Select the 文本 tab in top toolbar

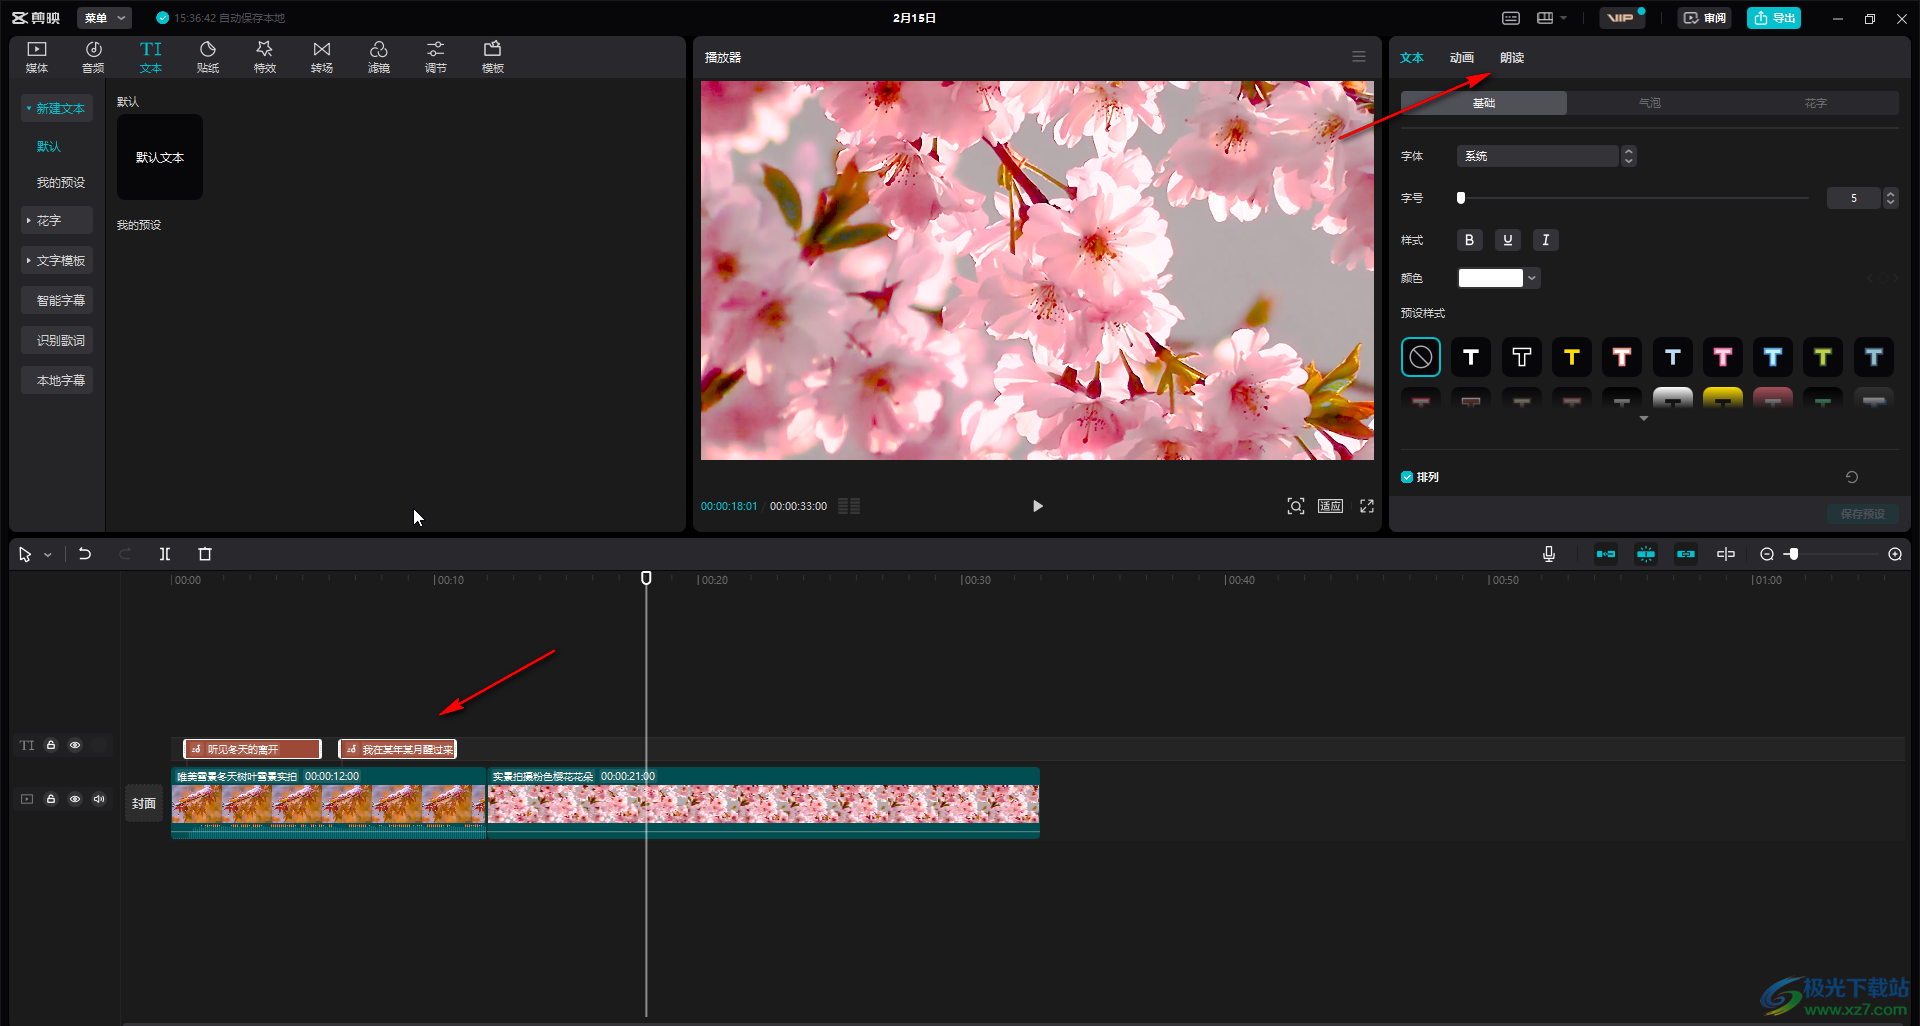point(151,57)
